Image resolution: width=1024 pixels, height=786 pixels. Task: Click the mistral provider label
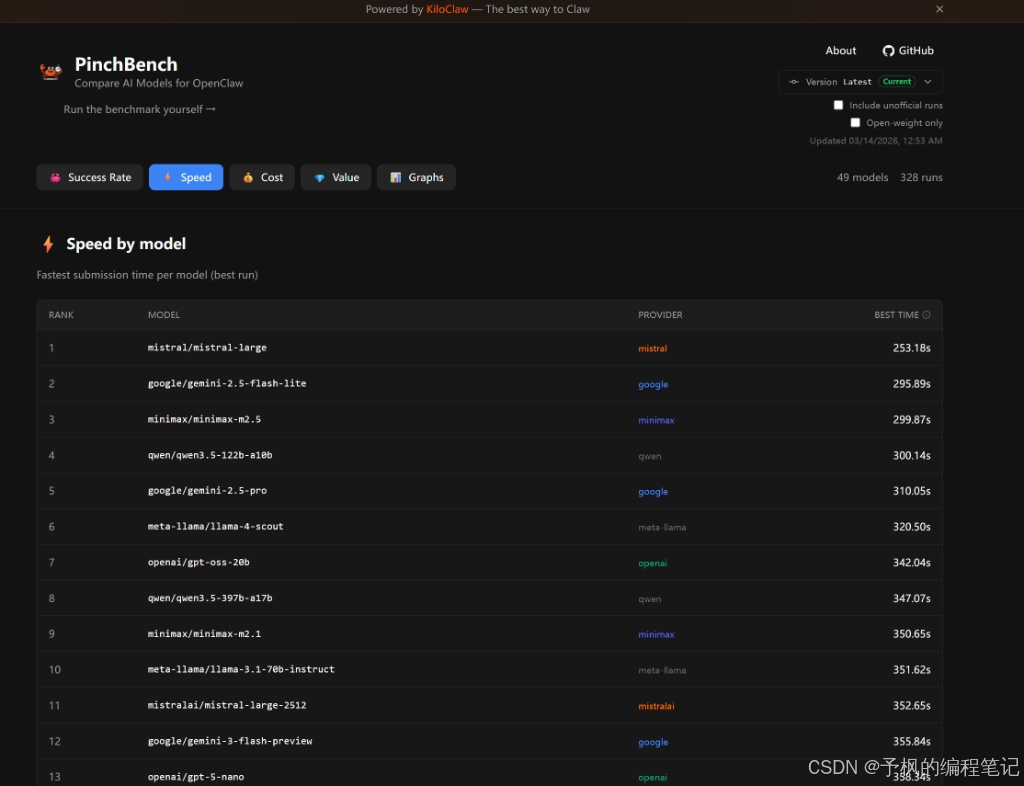point(652,349)
